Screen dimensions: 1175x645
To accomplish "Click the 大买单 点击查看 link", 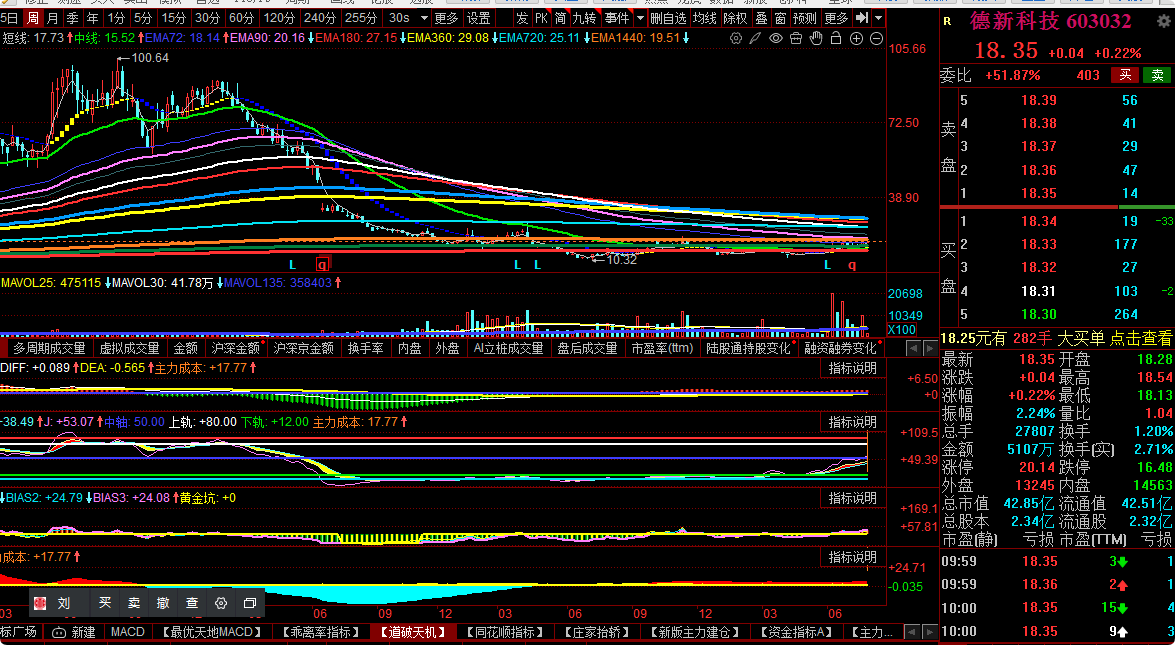I will point(1114,339).
